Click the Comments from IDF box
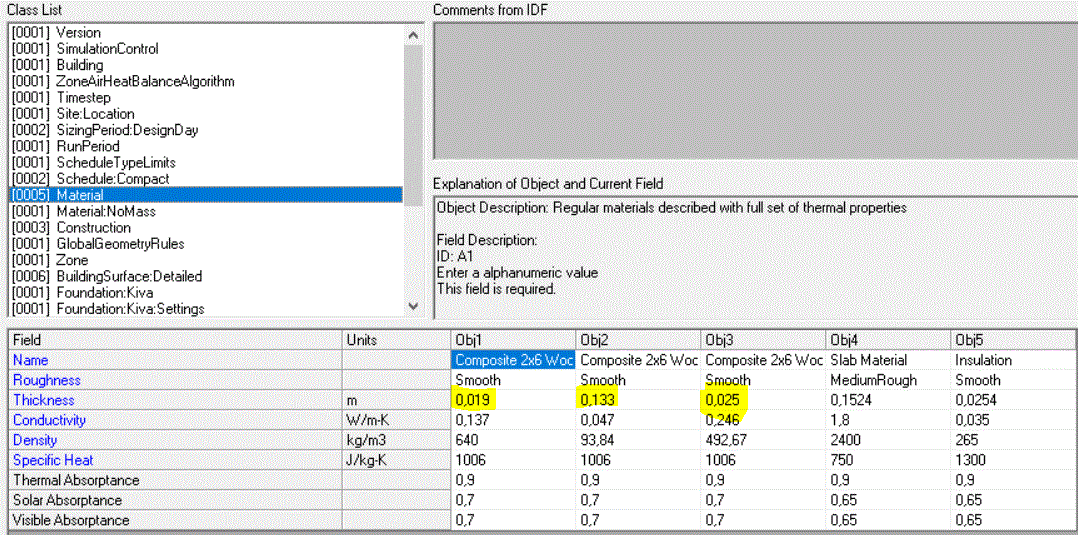The image size is (1078, 535). 755,90
